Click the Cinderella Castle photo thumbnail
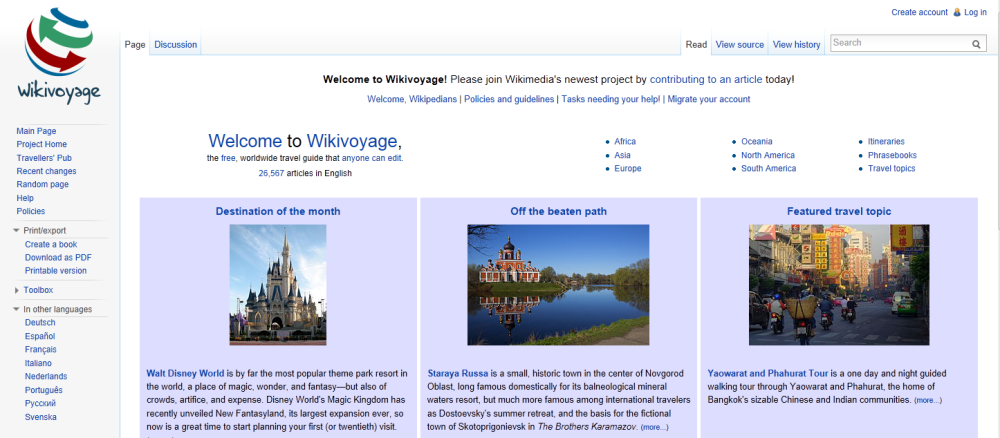Image resolution: width=1000 pixels, height=438 pixels. (x=278, y=285)
